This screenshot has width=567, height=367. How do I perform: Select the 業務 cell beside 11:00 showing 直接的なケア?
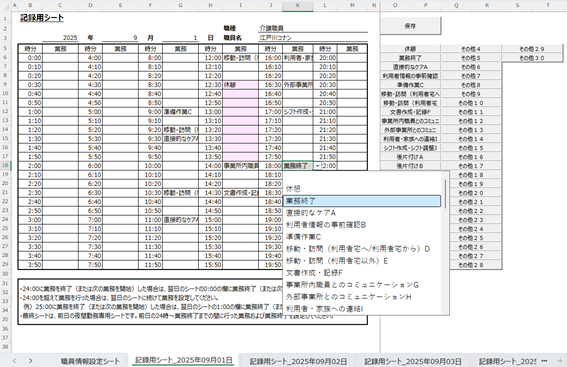(180, 220)
